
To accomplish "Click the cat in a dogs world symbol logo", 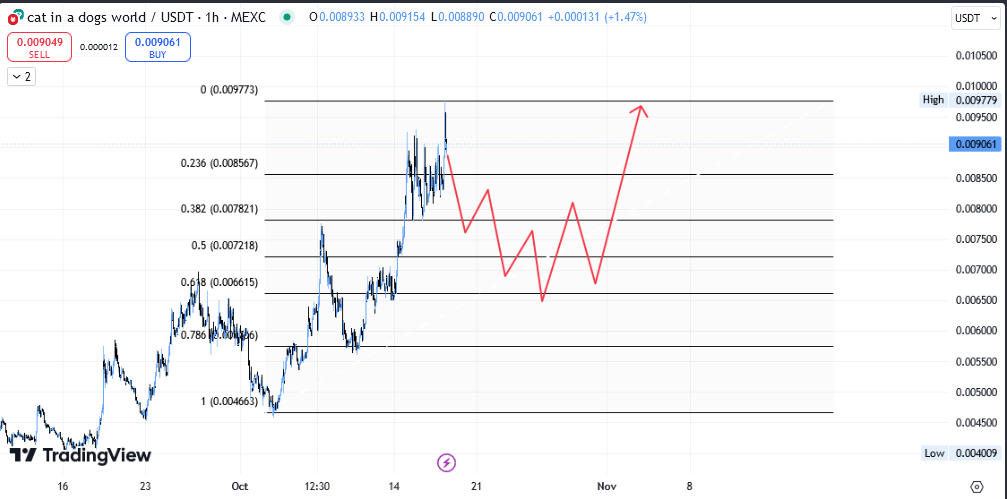I will click(x=16, y=17).
